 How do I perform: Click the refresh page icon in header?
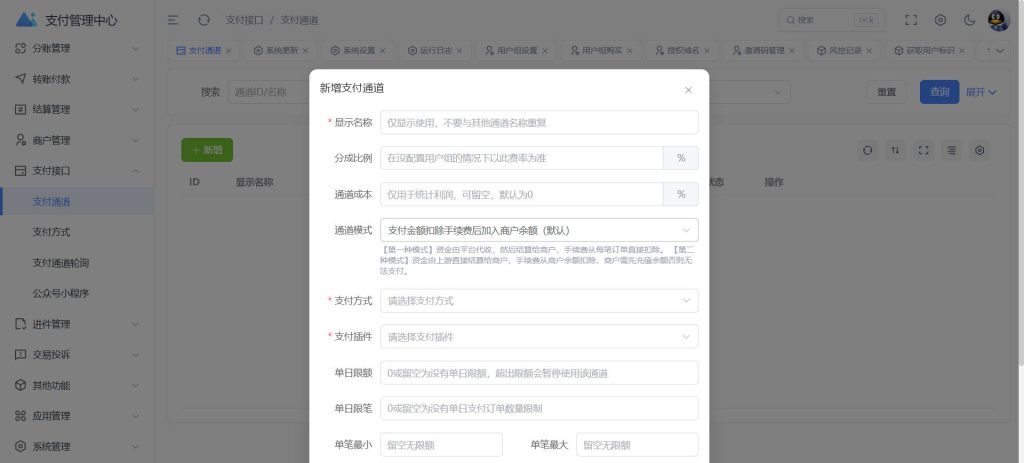[204, 20]
